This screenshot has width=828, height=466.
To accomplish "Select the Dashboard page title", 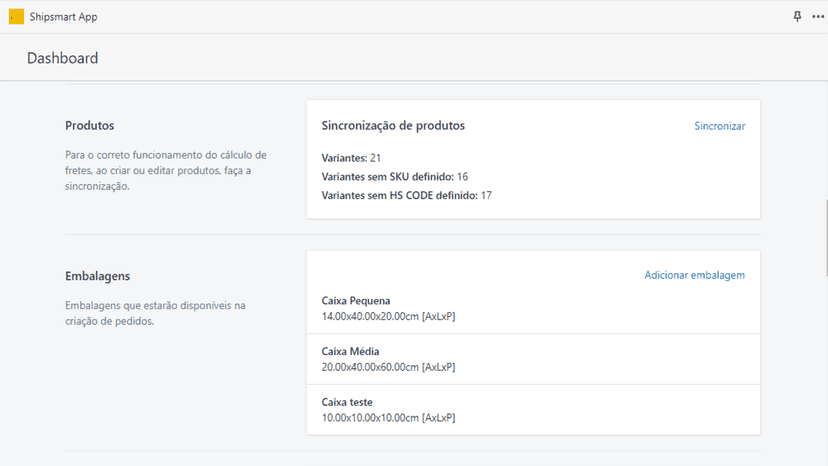I will [62, 58].
